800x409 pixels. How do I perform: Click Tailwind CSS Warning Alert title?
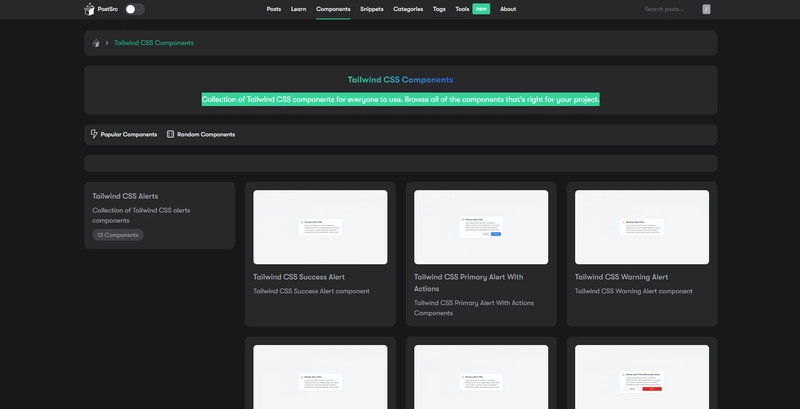pyautogui.click(x=621, y=277)
